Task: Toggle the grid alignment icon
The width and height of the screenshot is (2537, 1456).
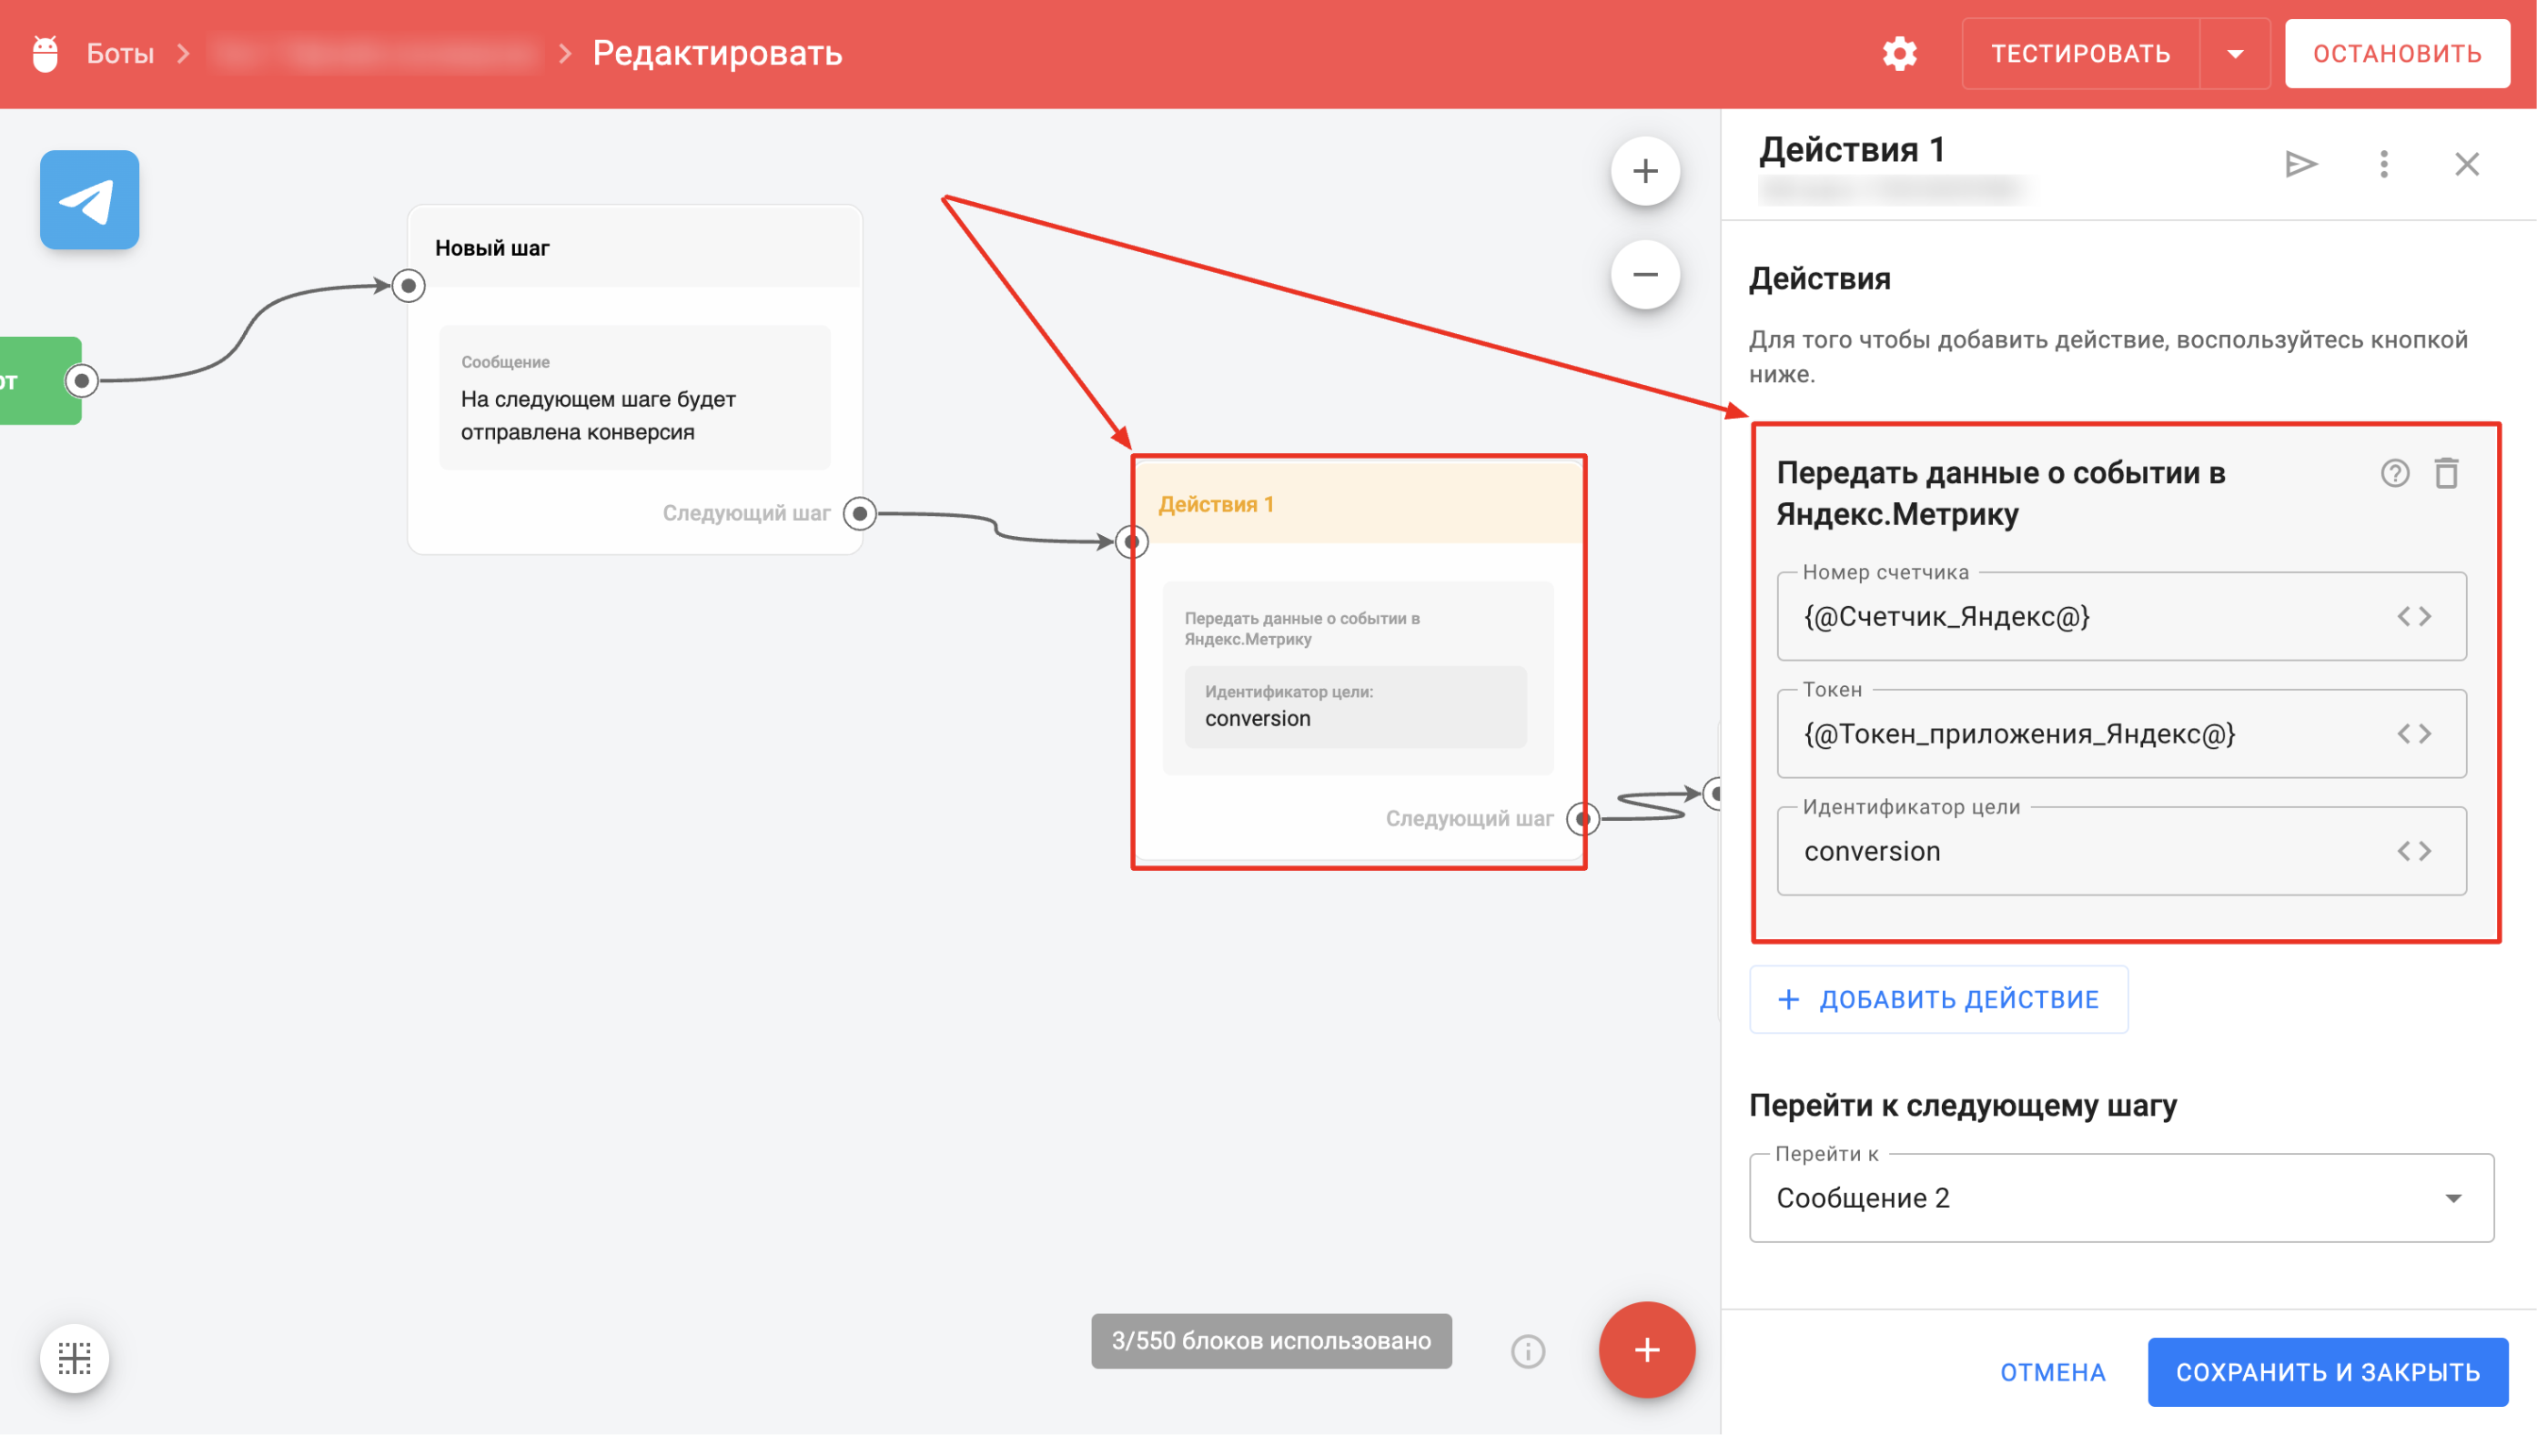Action: pyautogui.click(x=75, y=1357)
